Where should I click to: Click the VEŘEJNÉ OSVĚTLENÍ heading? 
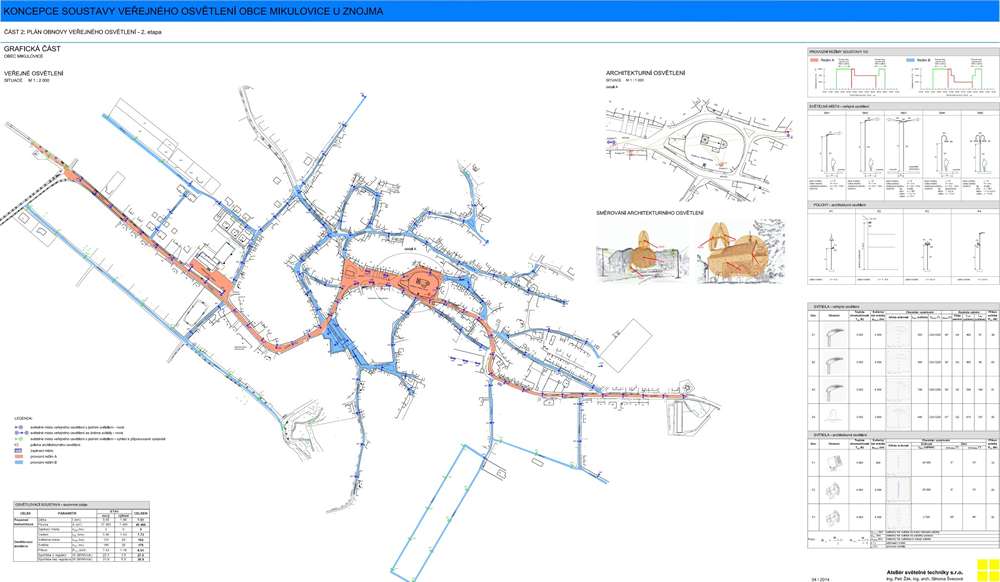coord(34,74)
